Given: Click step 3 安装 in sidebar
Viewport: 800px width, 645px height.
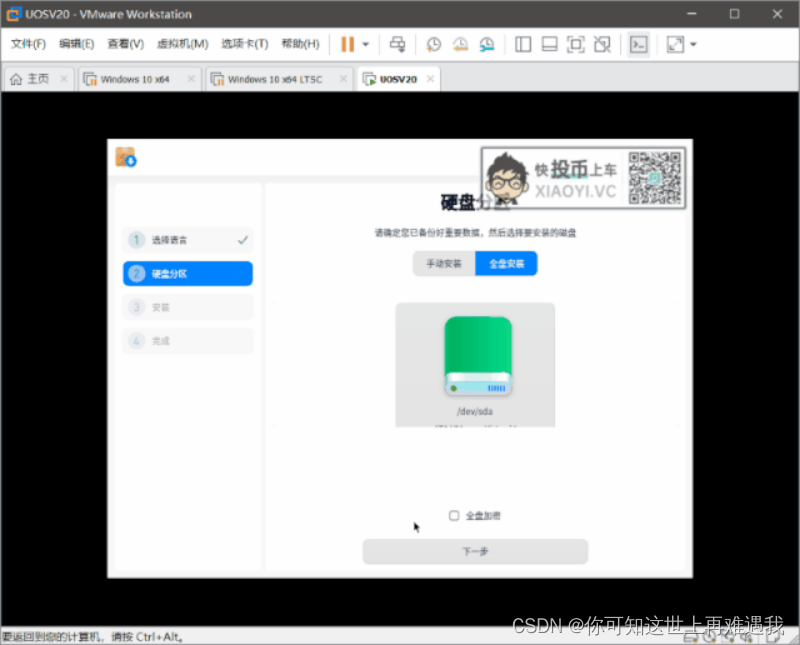Looking at the screenshot, I should click(x=188, y=307).
